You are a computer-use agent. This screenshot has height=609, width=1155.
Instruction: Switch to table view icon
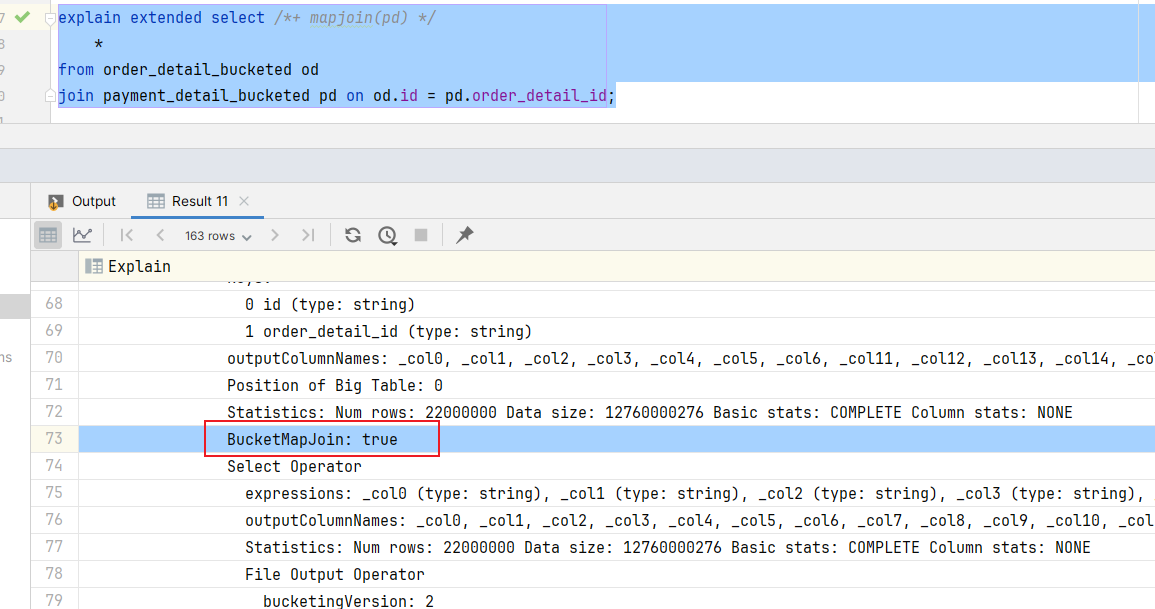pyautogui.click(x=48, y=236)
